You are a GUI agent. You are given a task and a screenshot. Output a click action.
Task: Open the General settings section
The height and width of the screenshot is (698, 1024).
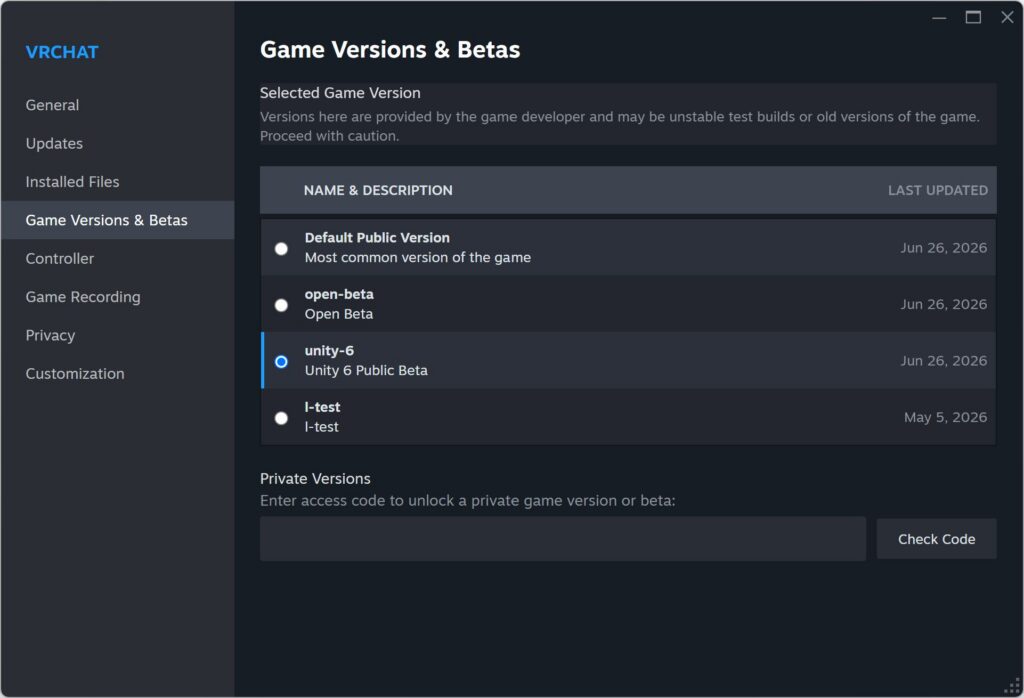(x=118, y=105)
